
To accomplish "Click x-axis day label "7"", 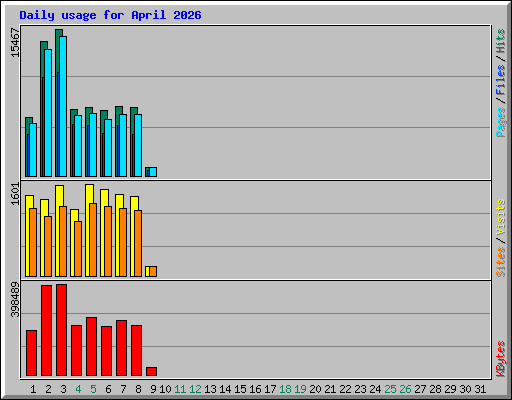I will coord(123,389).
